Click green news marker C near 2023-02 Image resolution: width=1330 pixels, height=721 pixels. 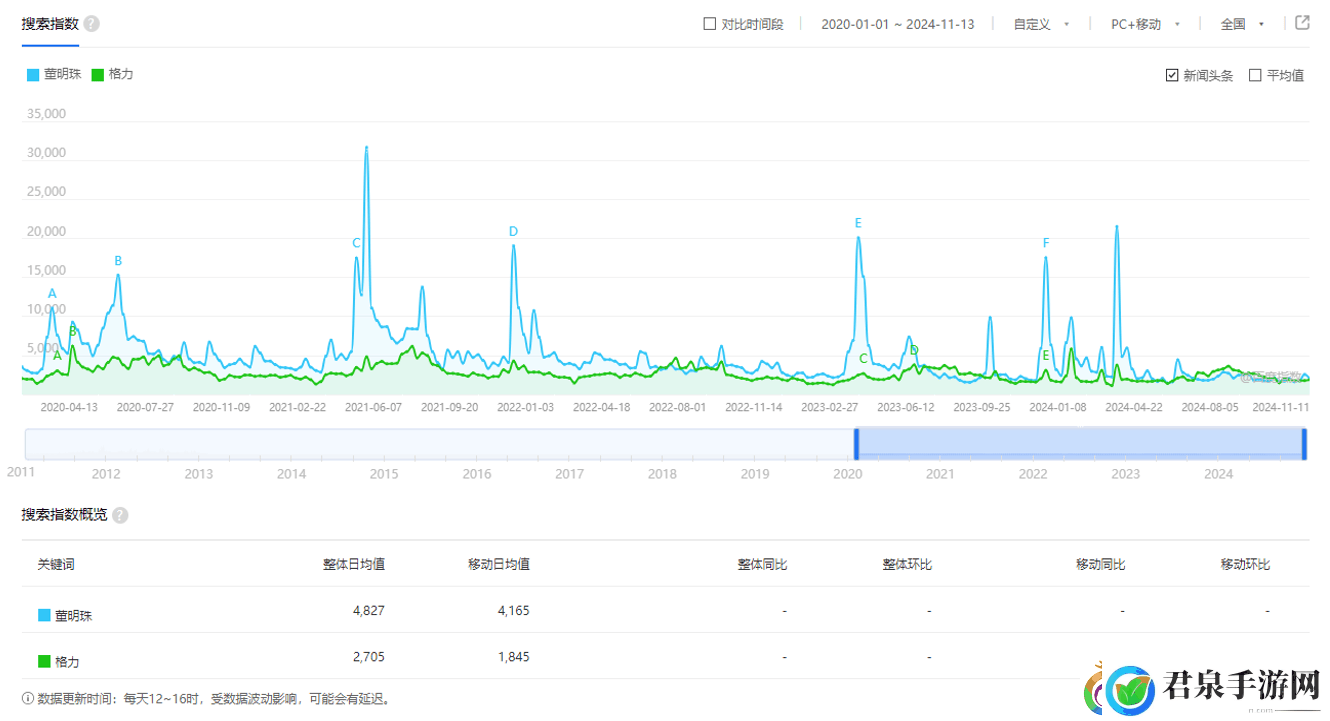click(863, 358)
